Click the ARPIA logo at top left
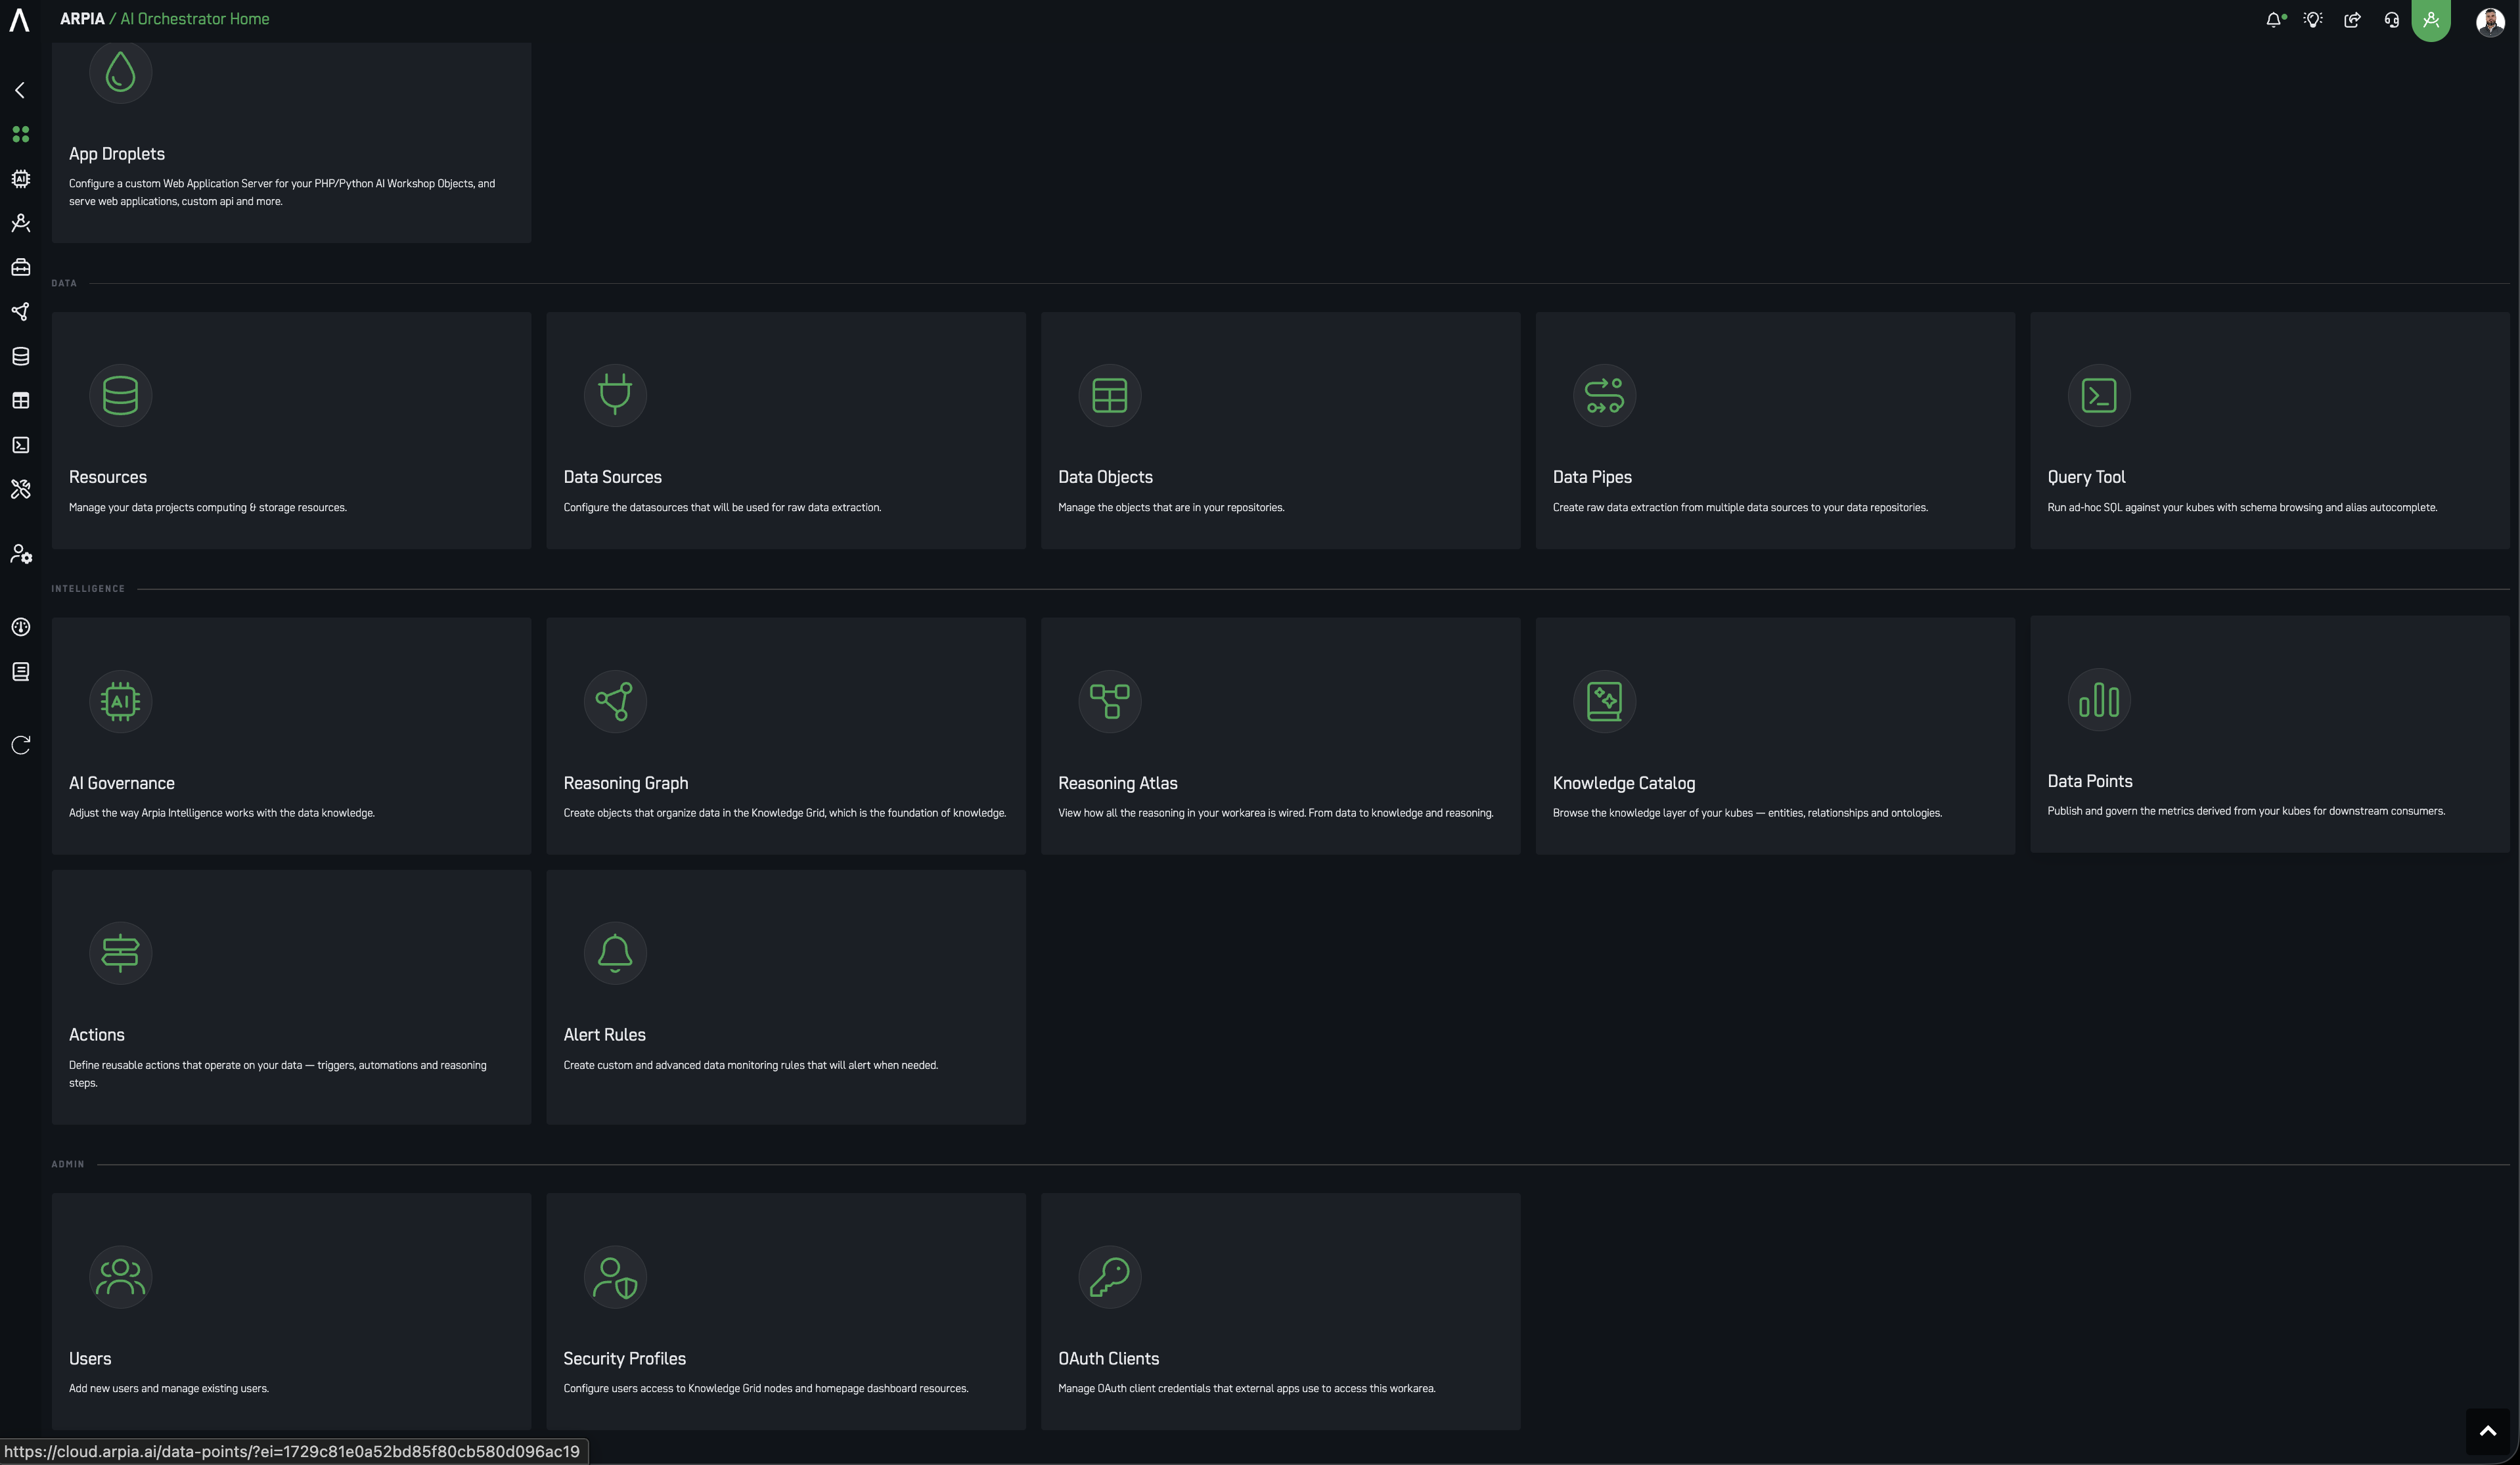Image resolution: width=2520 pixels, height=1465 pixels. coord(19,19)
